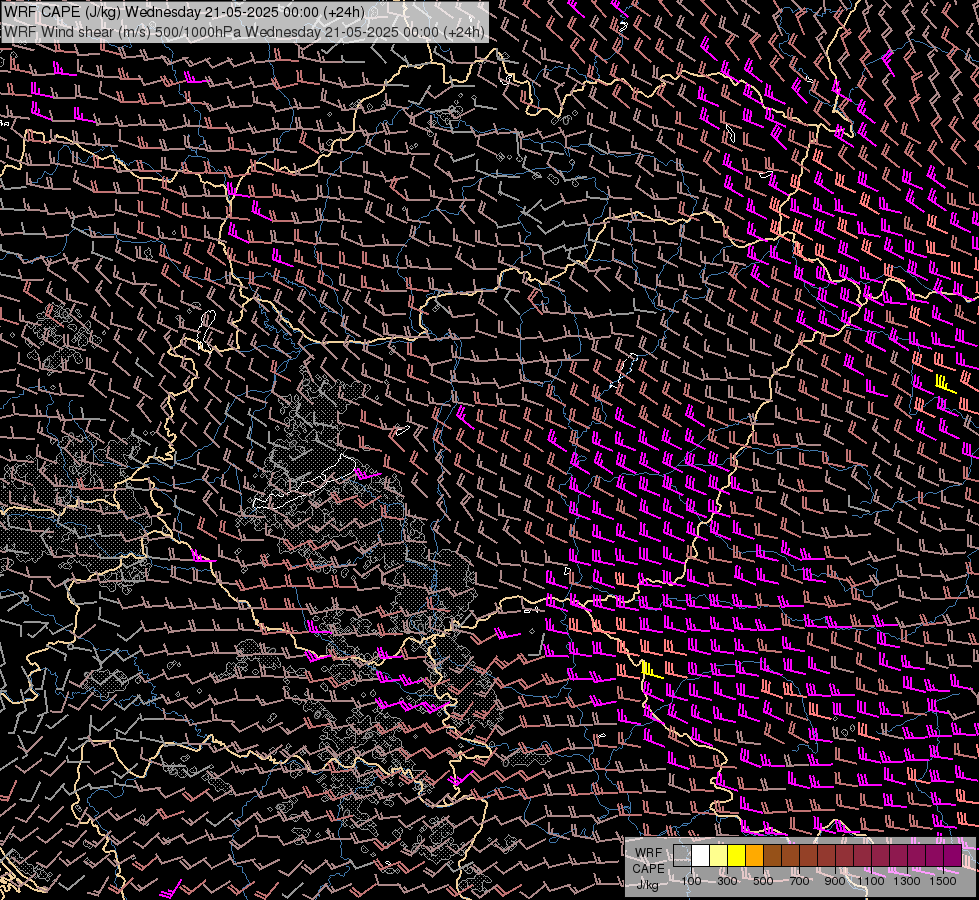Click the legend value 1100
This screenshot has height=900, width=979.
871,881
